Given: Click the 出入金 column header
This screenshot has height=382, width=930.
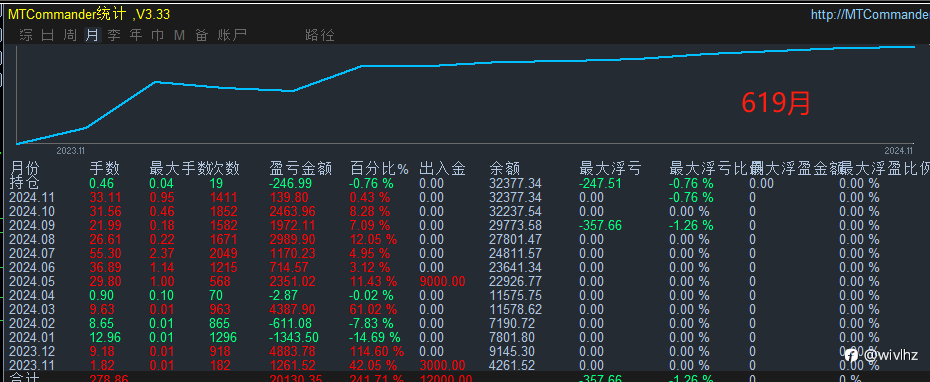Looking at the screenshot, I should click(x=442, y=169).
